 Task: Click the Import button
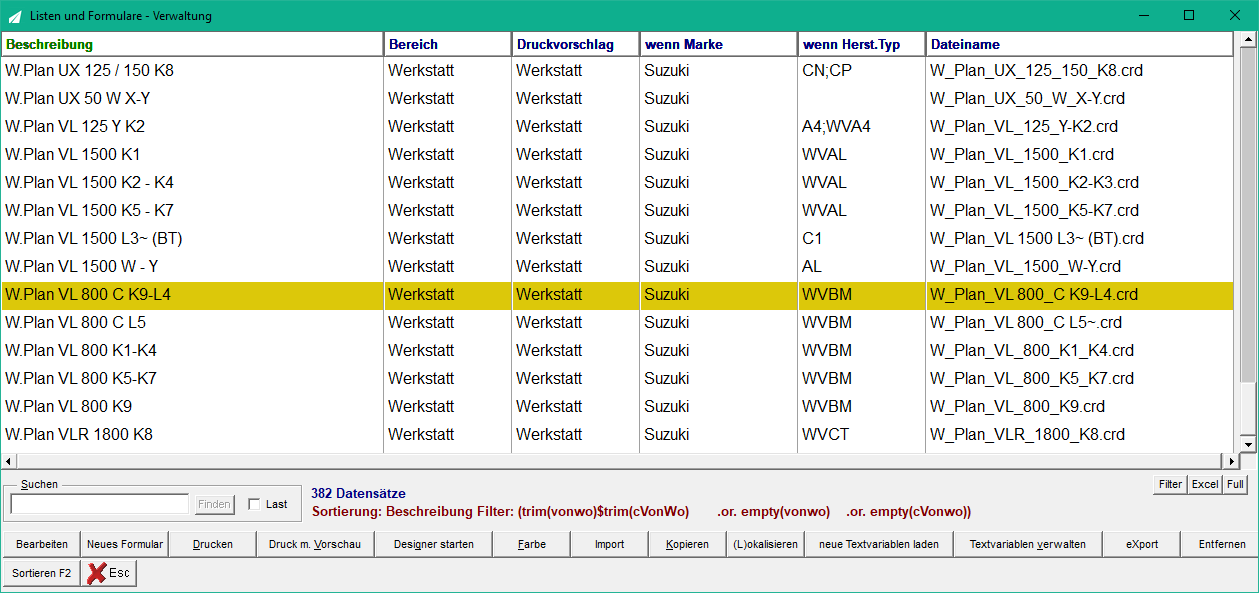(610, 544)
